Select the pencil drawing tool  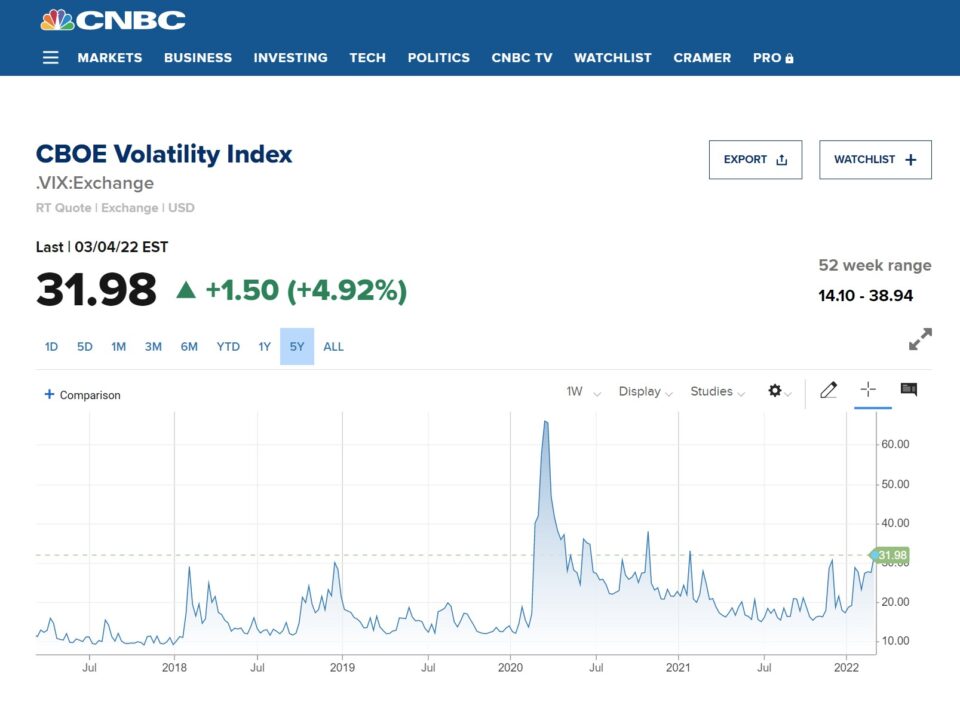[828, 391]
